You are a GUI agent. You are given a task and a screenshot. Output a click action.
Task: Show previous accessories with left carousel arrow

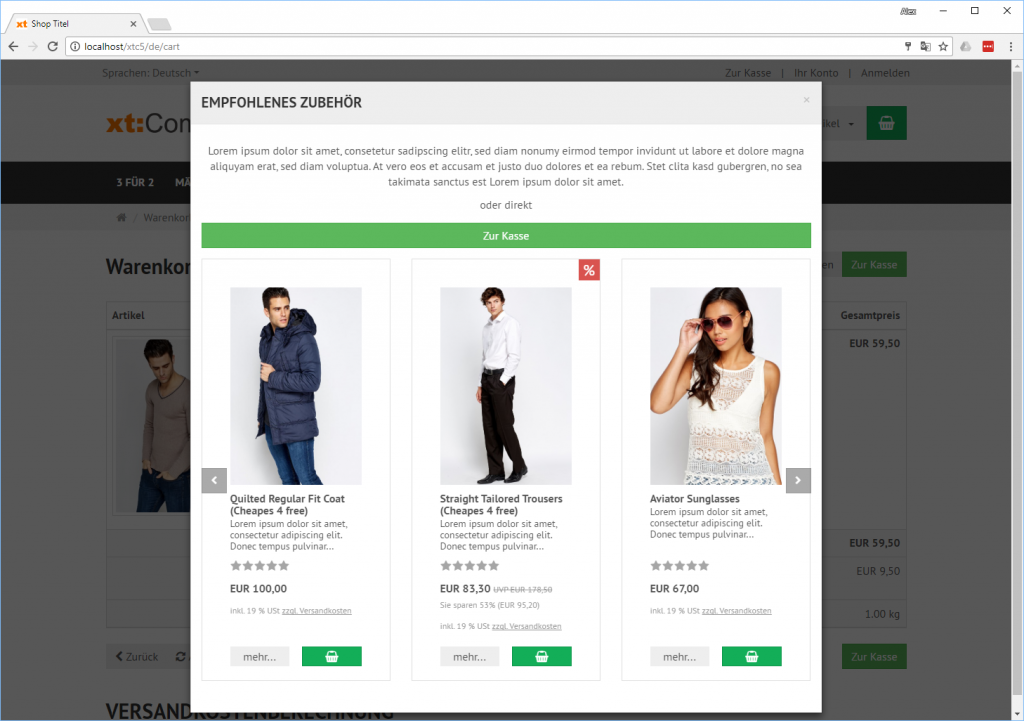[214, 480]
